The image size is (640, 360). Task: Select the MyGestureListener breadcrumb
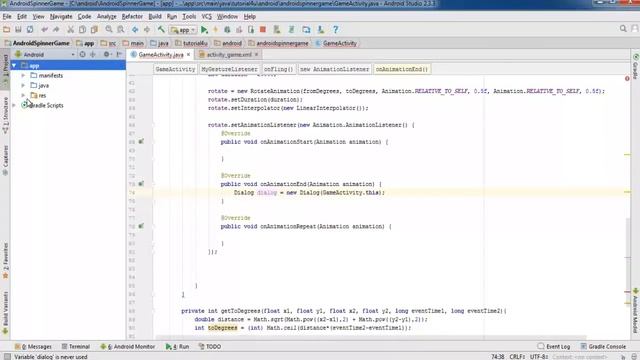click(x=229, y=69)
